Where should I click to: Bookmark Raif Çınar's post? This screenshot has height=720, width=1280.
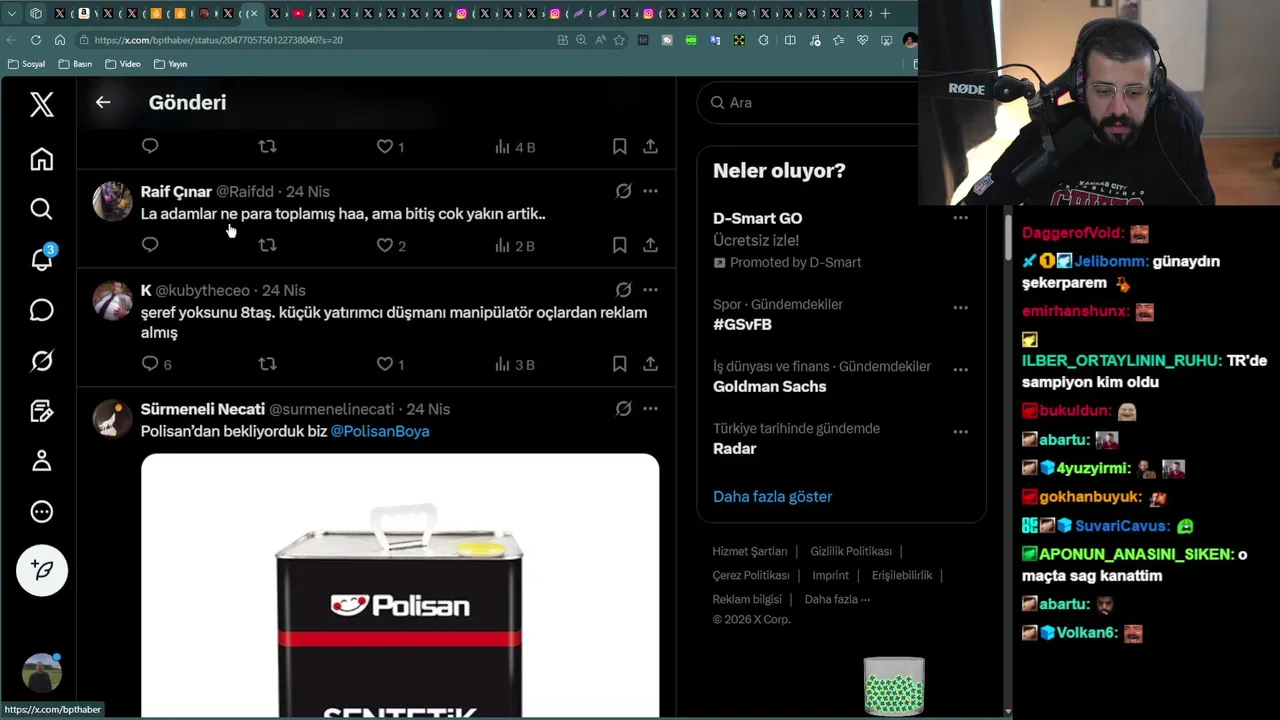[619, 245]
